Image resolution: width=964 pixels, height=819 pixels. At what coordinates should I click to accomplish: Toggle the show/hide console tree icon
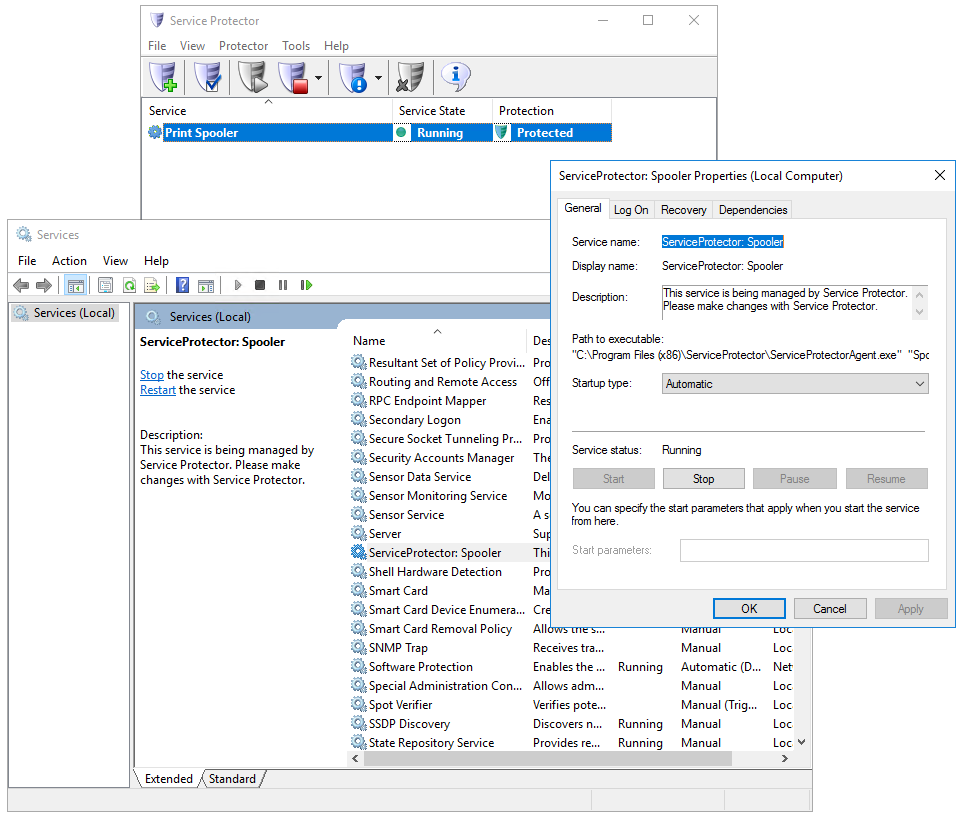(76, 285)
